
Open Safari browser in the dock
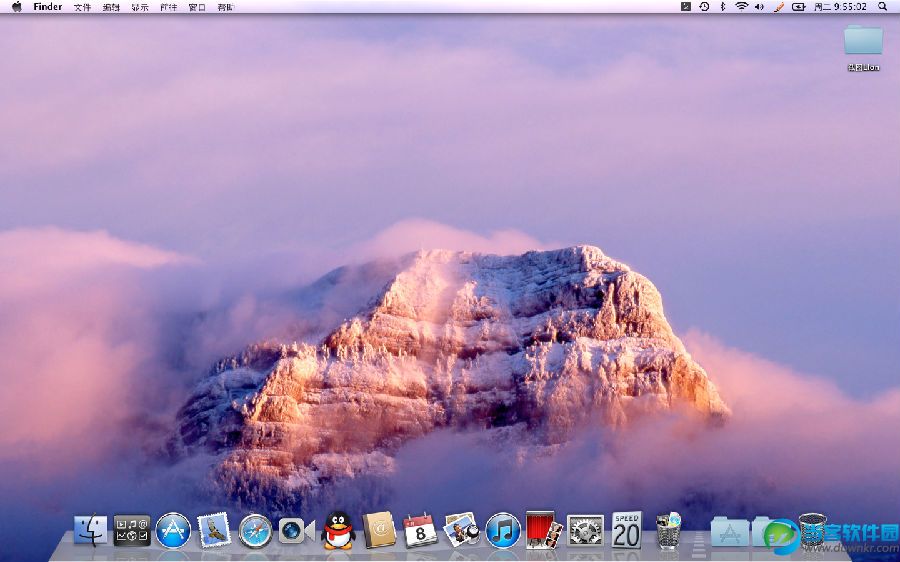(x=255, y=530)
